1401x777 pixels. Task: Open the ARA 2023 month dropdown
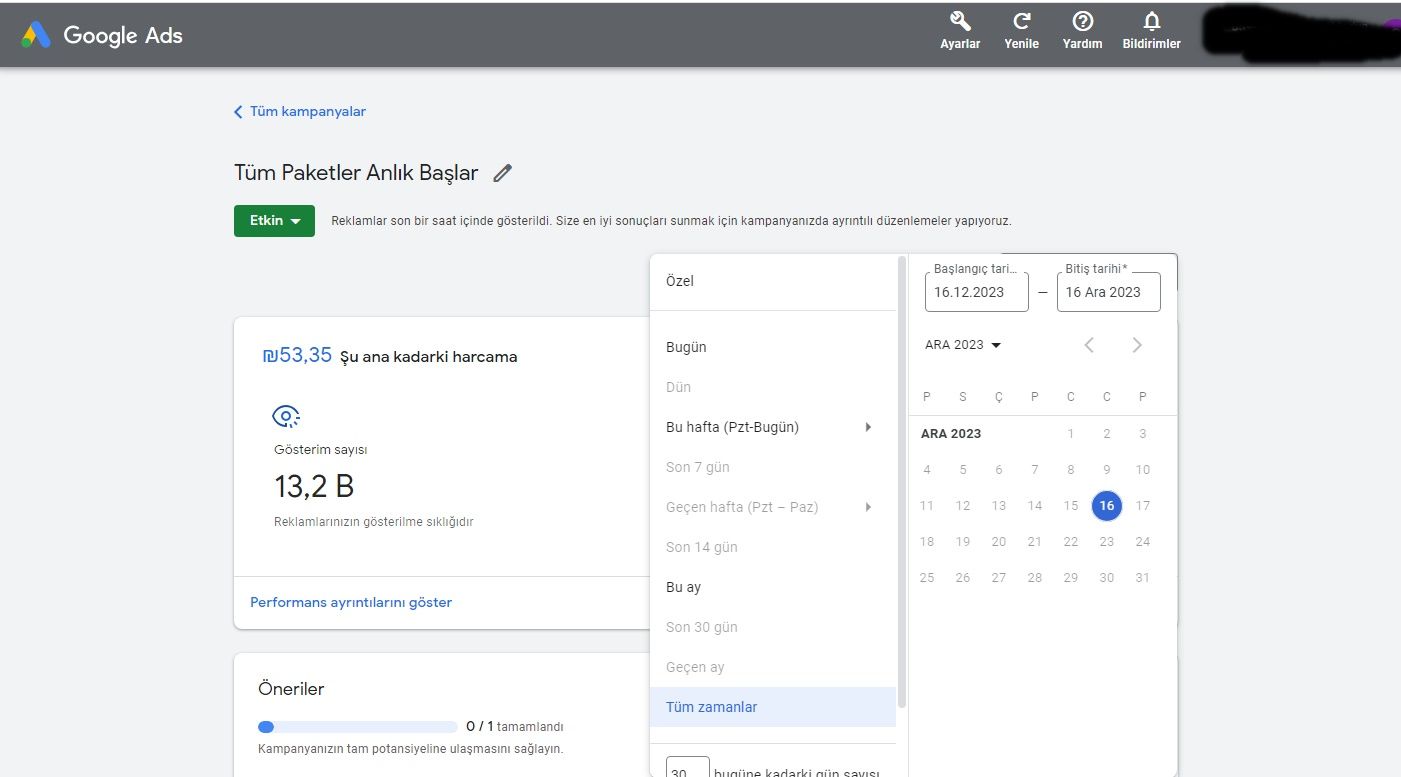click(x=963, y=345)
